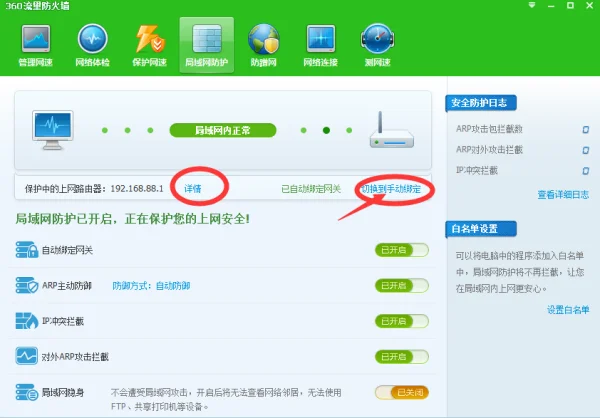Screen dimensions: 600x418
Task: Click the ARP攻击包拦截数 count value
Action: tap(585, 129)
